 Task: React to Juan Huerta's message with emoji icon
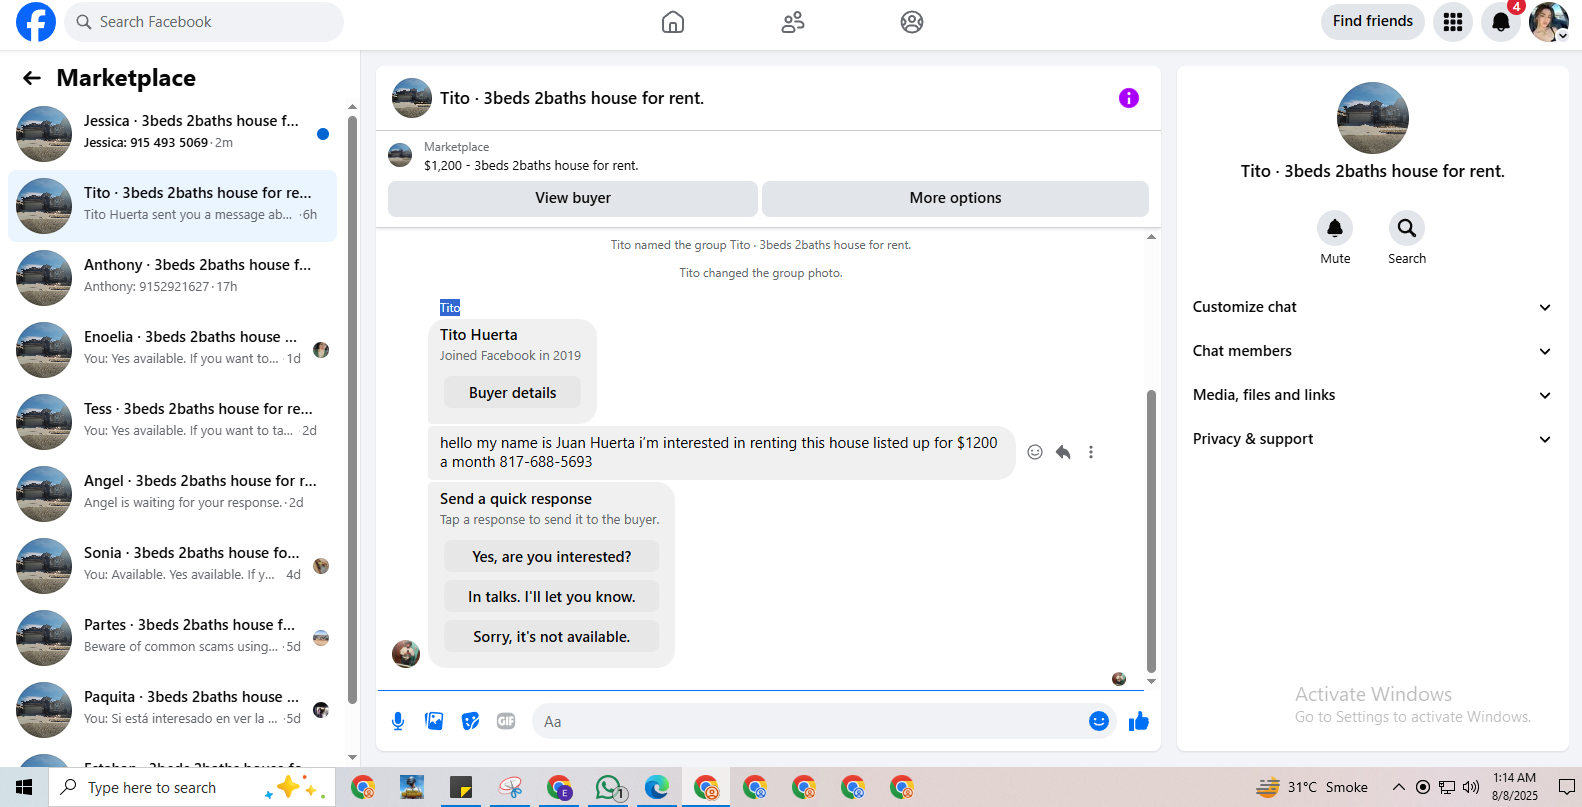click(1035, 452)
